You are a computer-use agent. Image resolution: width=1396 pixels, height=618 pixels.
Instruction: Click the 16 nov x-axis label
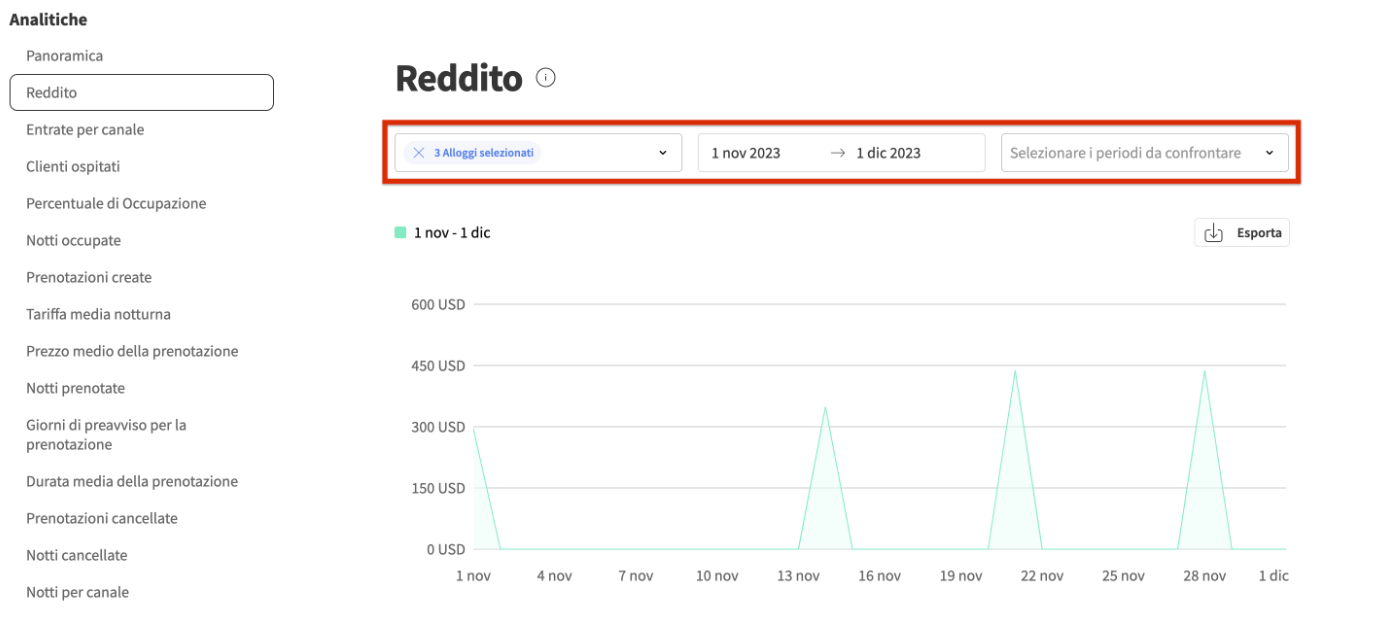880,576
